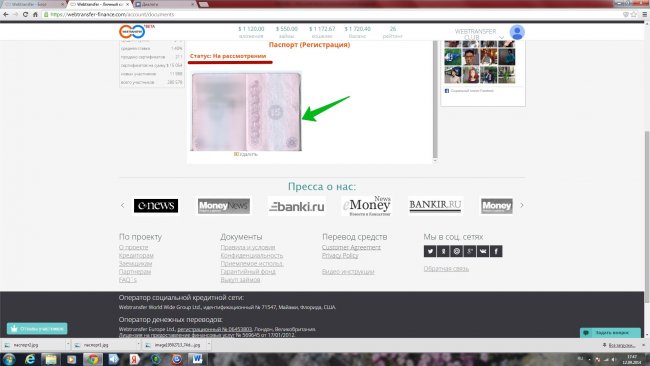
Task: Open the Twitter social icon
Action: [430, 251]
